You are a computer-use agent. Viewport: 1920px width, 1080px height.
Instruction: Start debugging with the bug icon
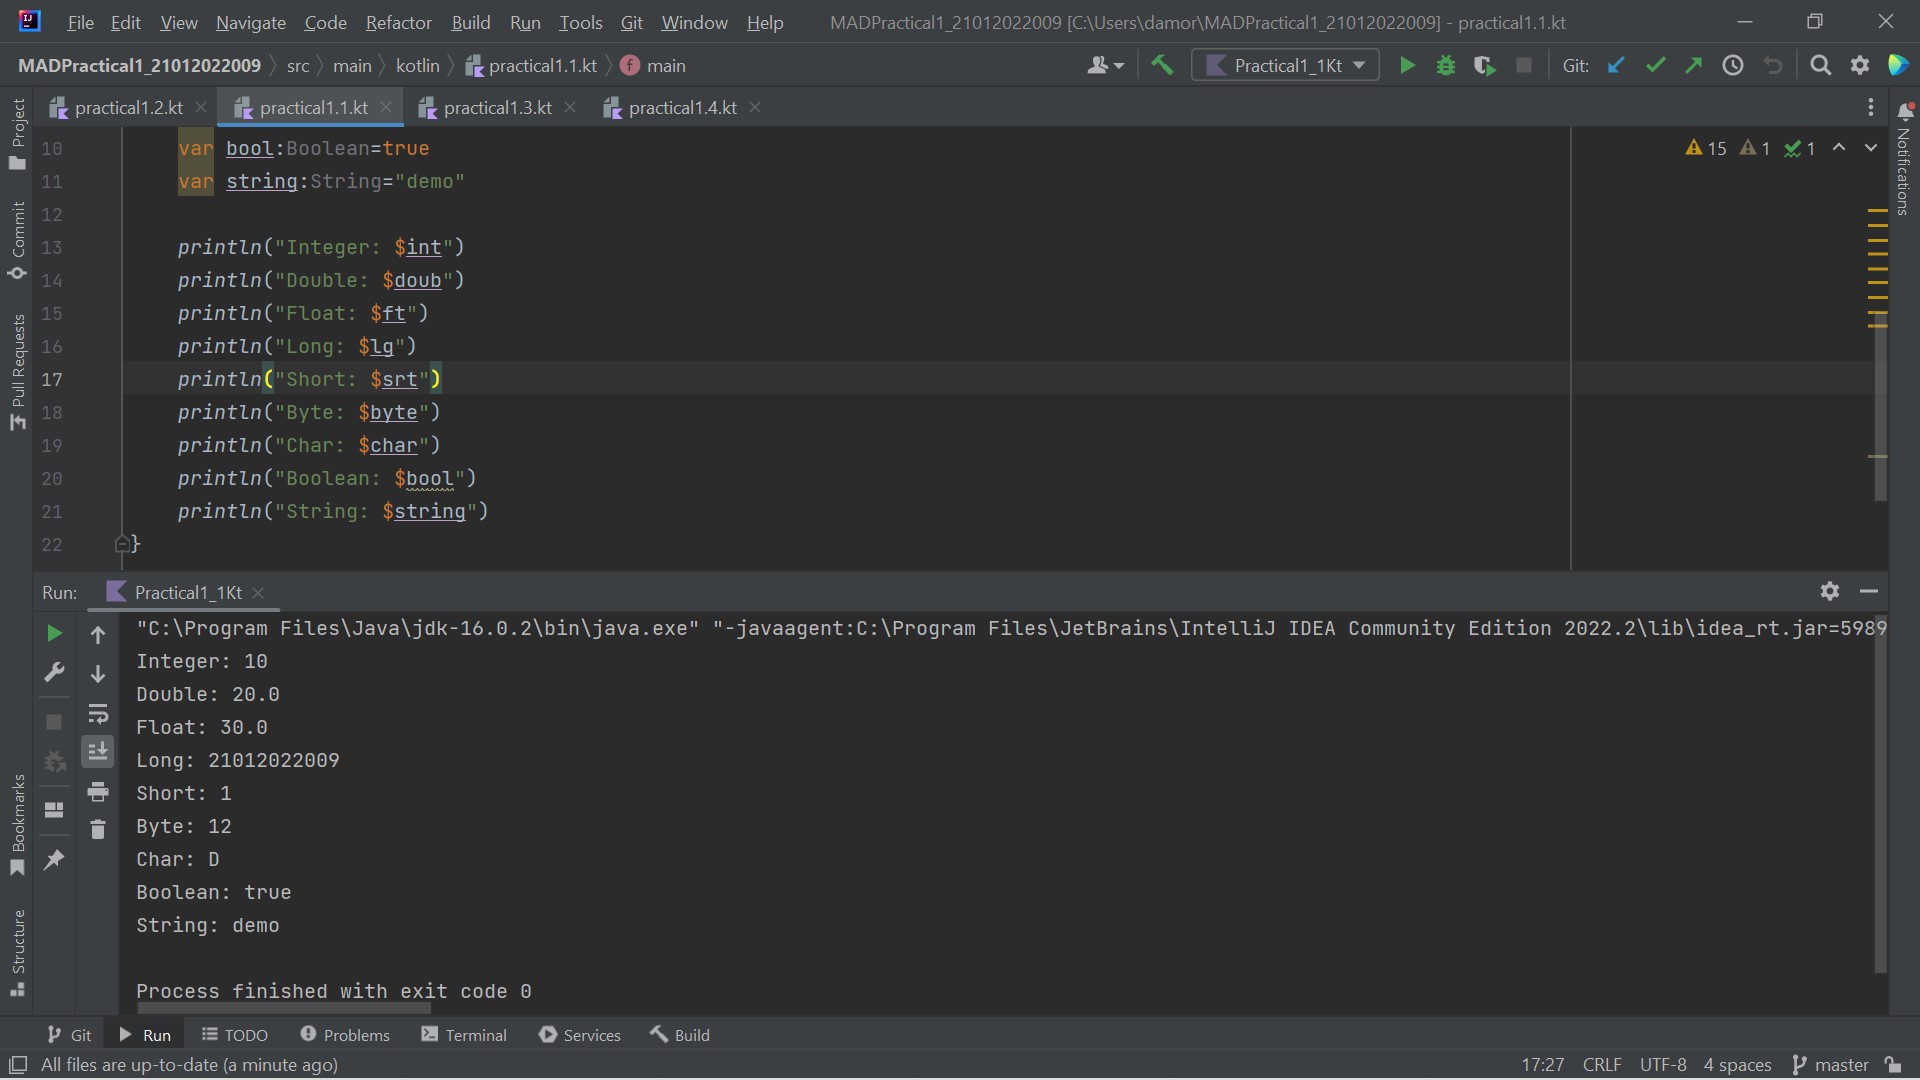pyautogui.click(x=1447, y=65)
